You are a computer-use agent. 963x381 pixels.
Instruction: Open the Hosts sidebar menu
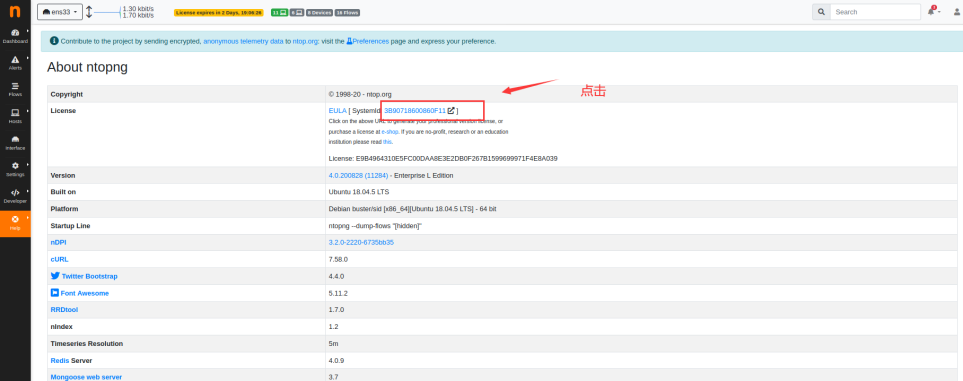pos(15,116)
